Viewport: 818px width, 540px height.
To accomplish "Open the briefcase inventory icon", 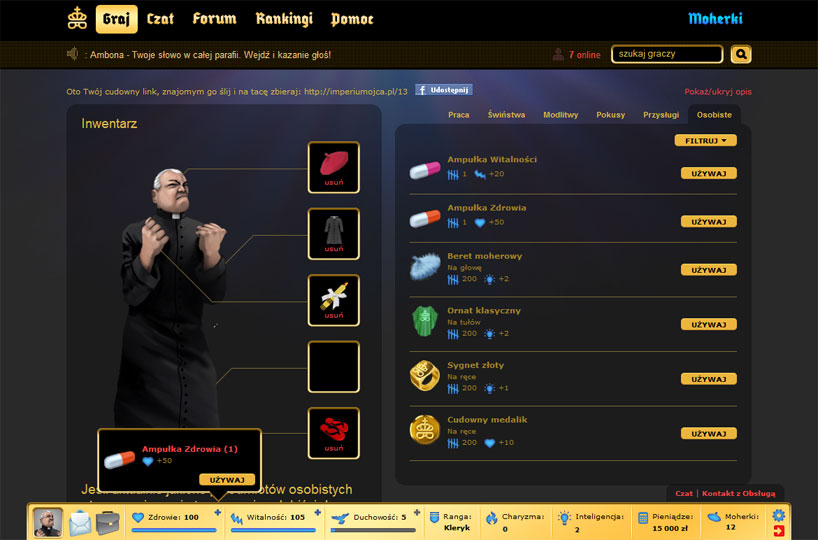I will coord(107,522).
